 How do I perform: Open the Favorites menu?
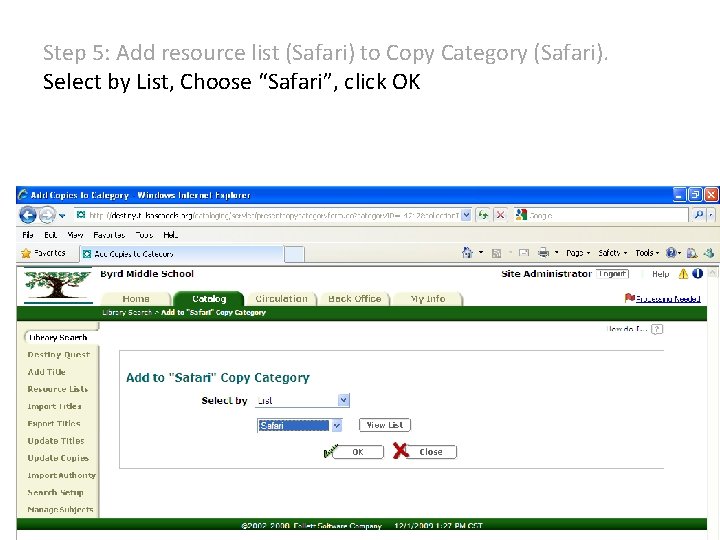pos(109,235)
